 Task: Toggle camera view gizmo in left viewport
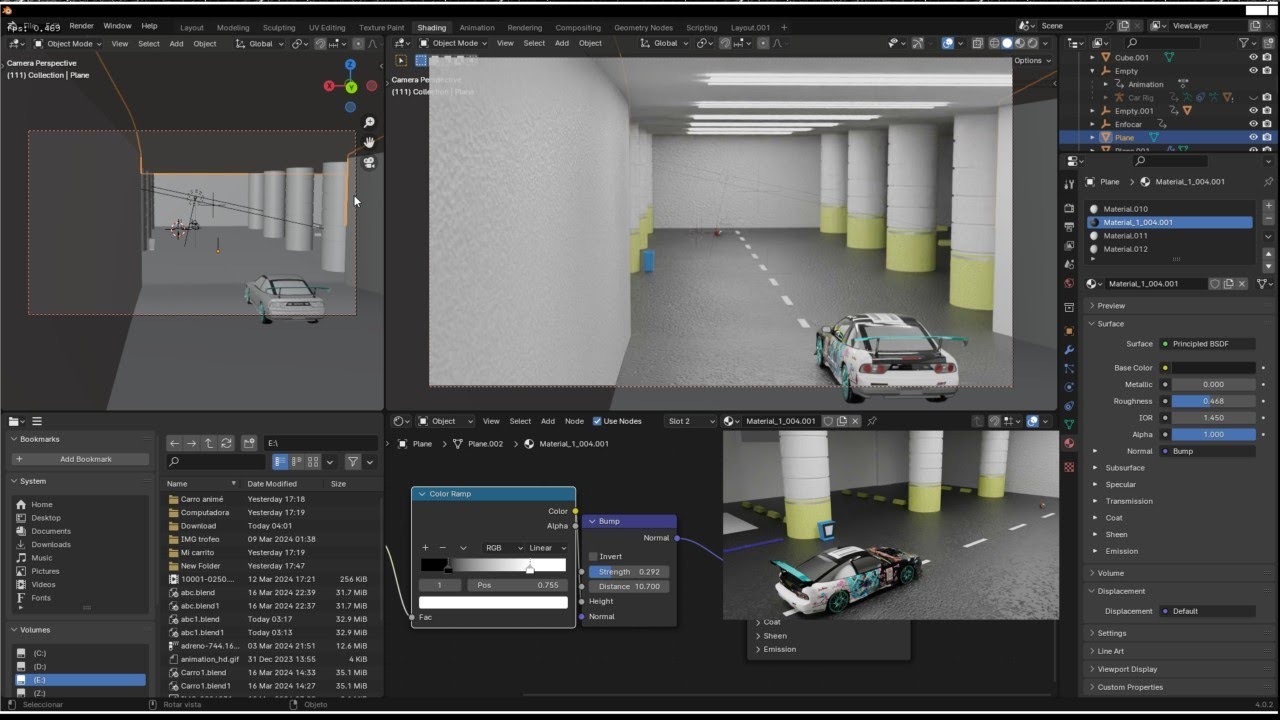coord(369,162)
